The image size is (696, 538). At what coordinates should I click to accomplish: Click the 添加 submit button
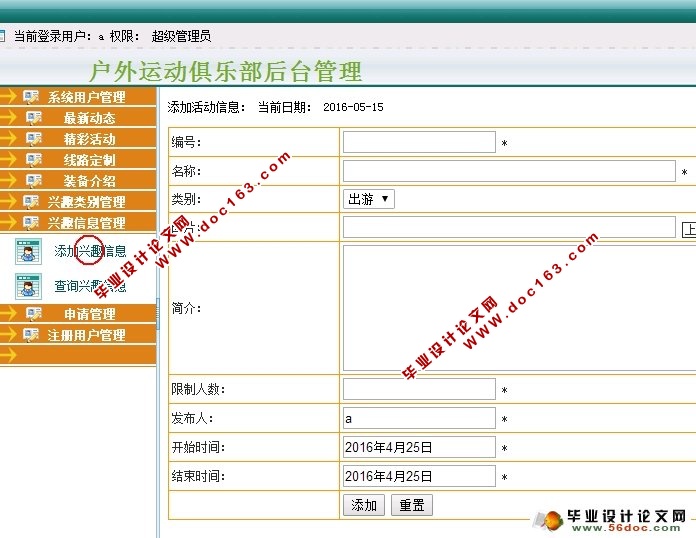[x=364, y=505]
